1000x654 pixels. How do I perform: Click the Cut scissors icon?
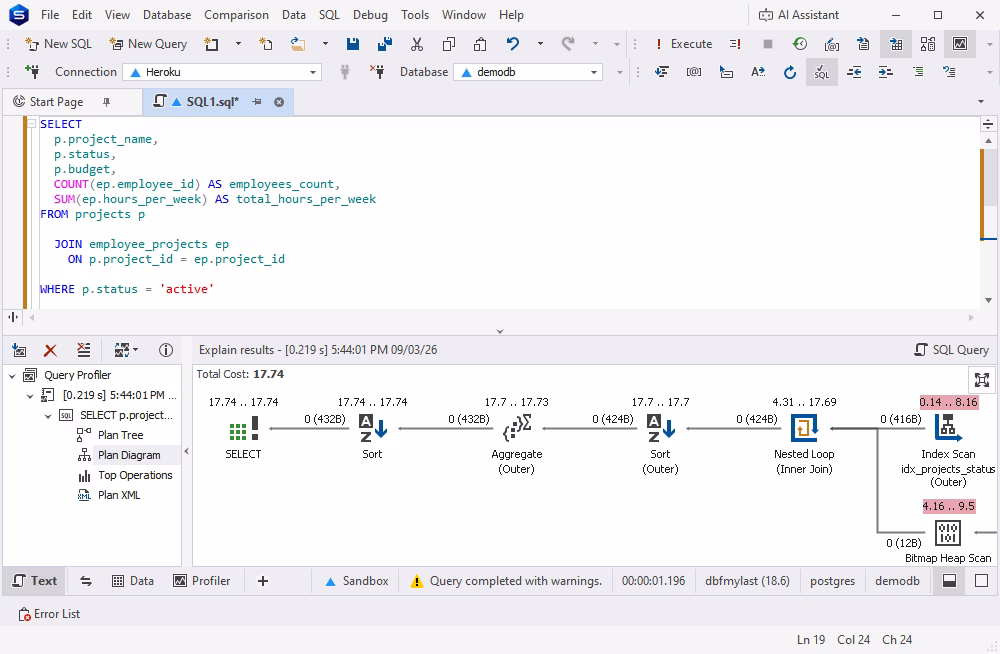[416, 44]
